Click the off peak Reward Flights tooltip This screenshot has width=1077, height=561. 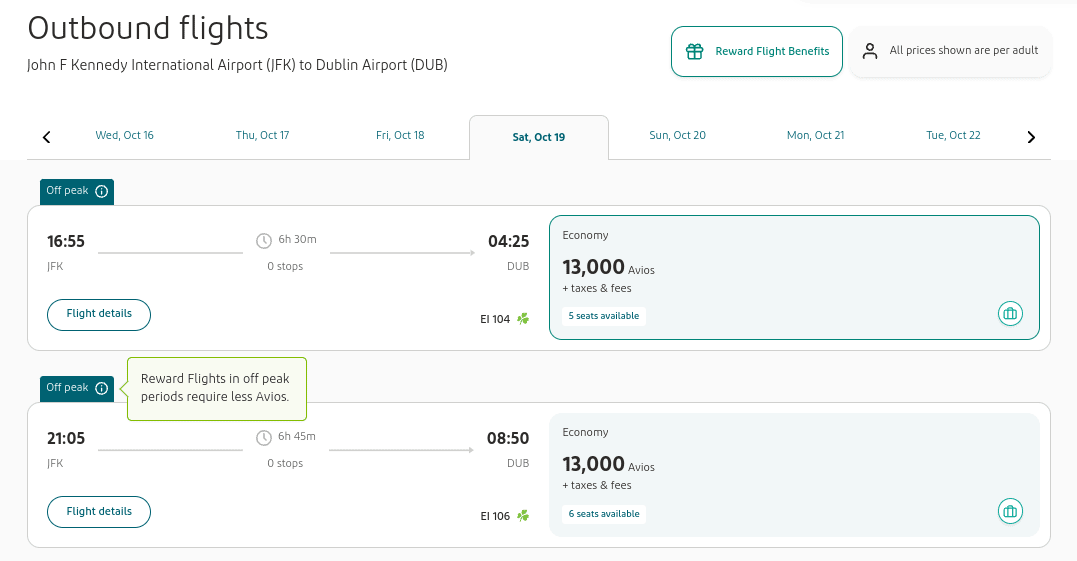pos(216,389)
